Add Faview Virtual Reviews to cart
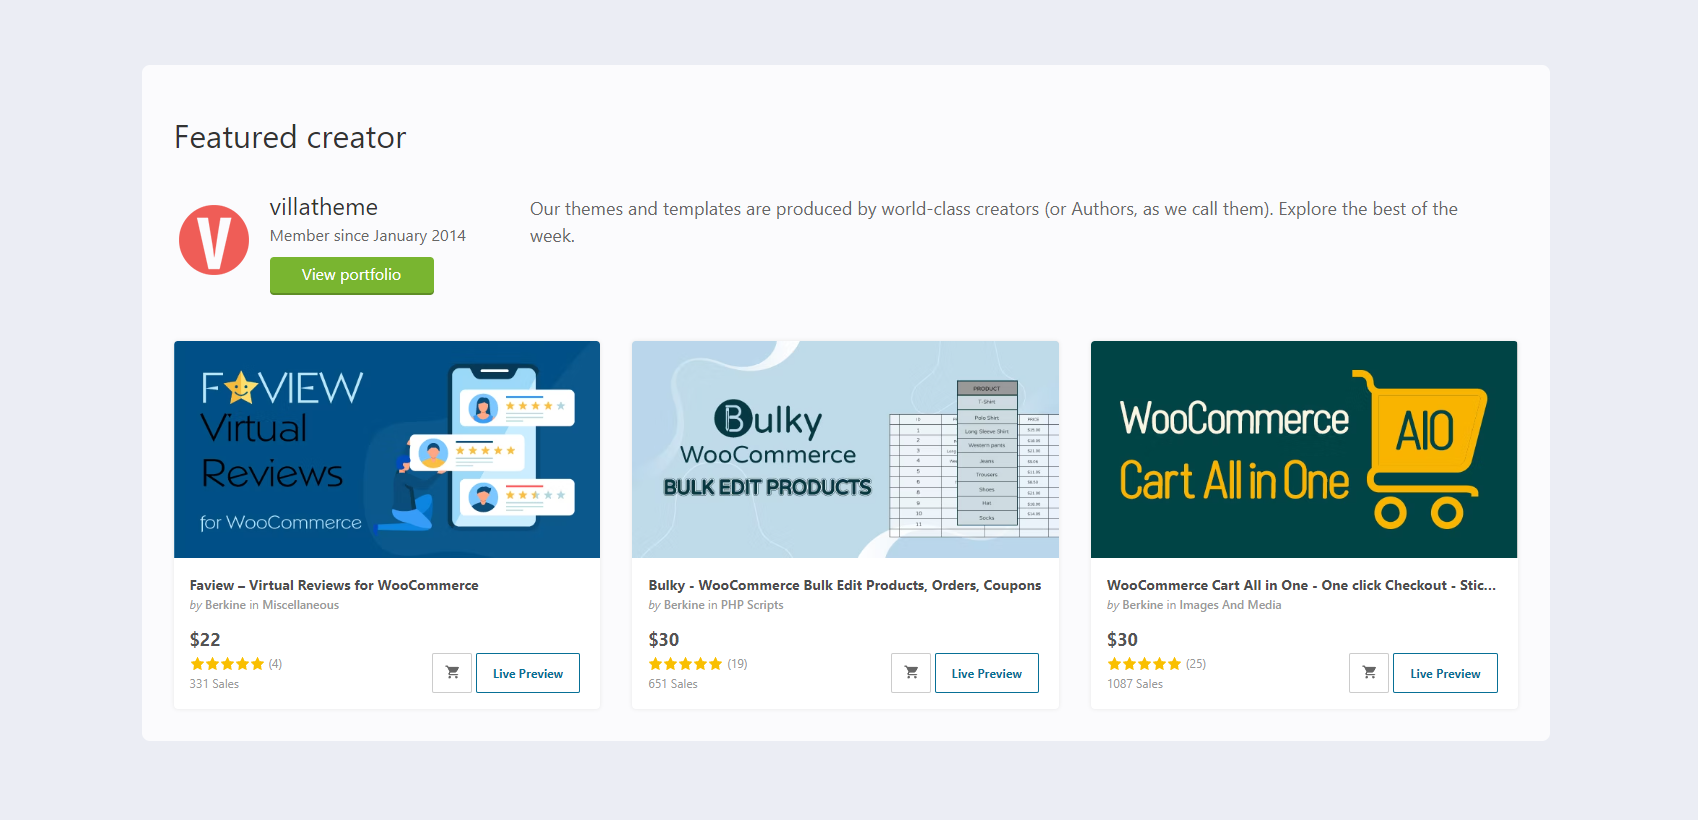This screenshot has width=1698, height=820. coord(452,673)
